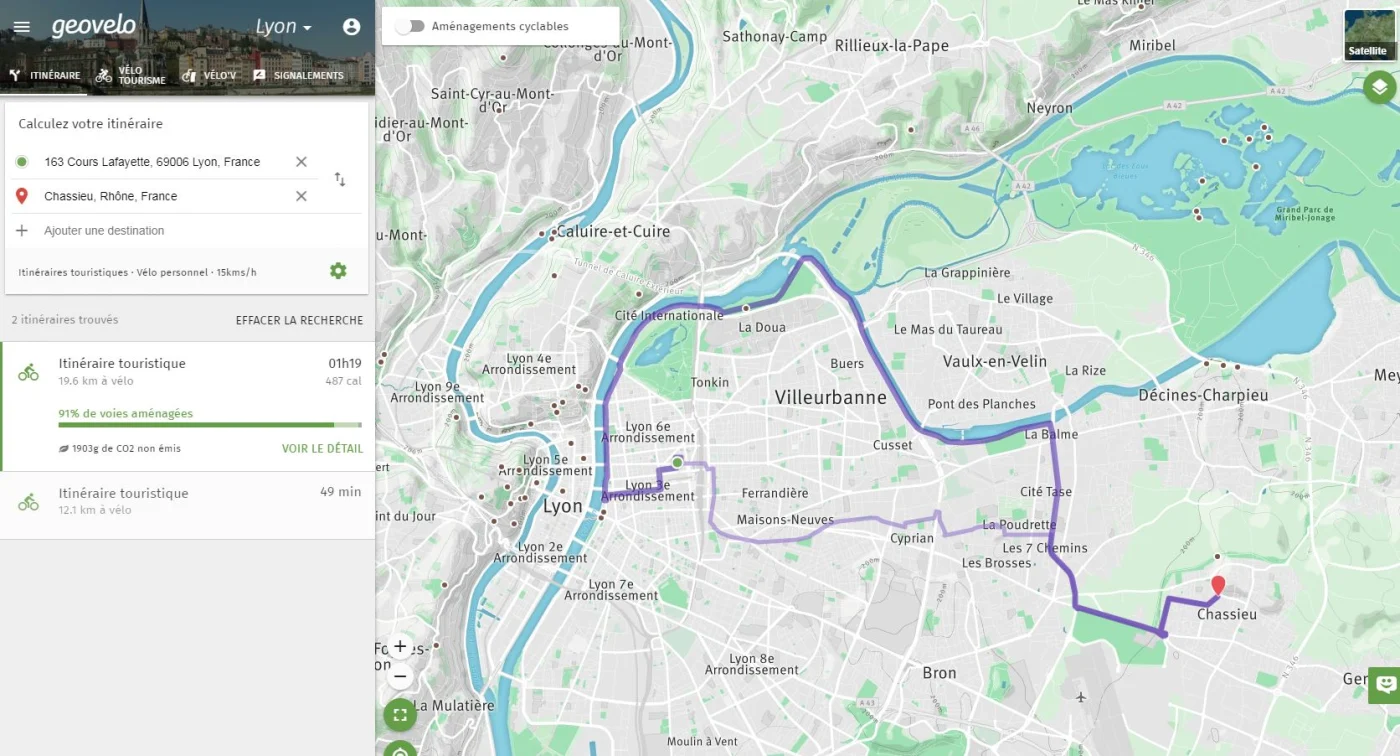Click the Villeurbanne map label

(x=830, y=397)
